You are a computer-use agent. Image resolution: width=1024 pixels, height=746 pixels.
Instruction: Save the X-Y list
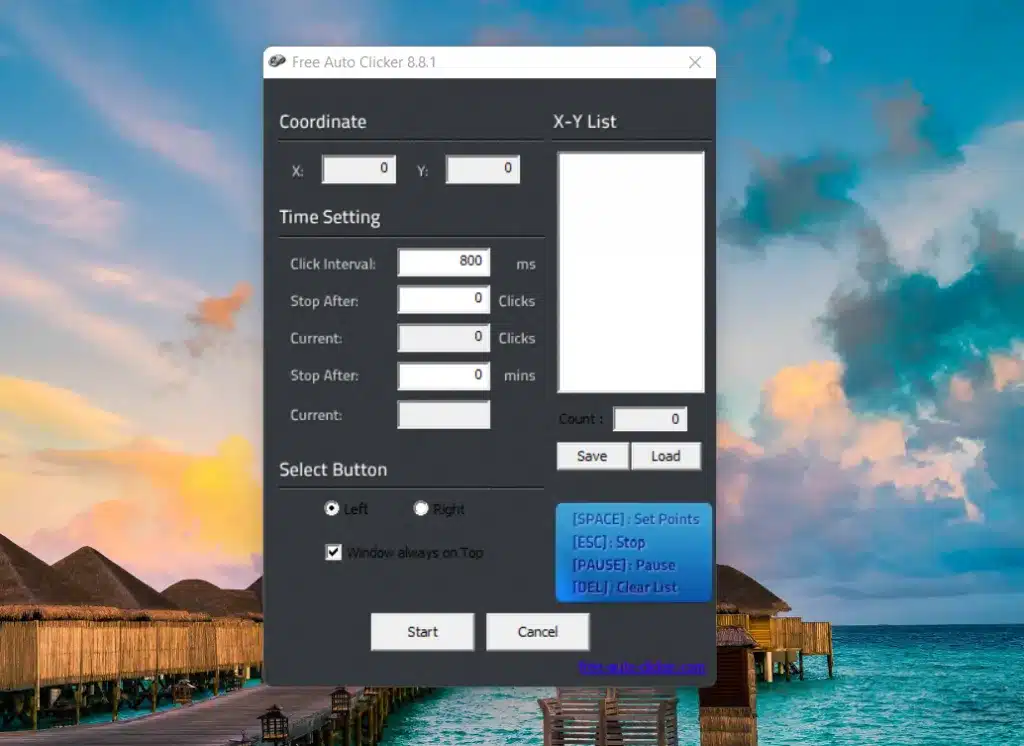click(x=592, y=456)
